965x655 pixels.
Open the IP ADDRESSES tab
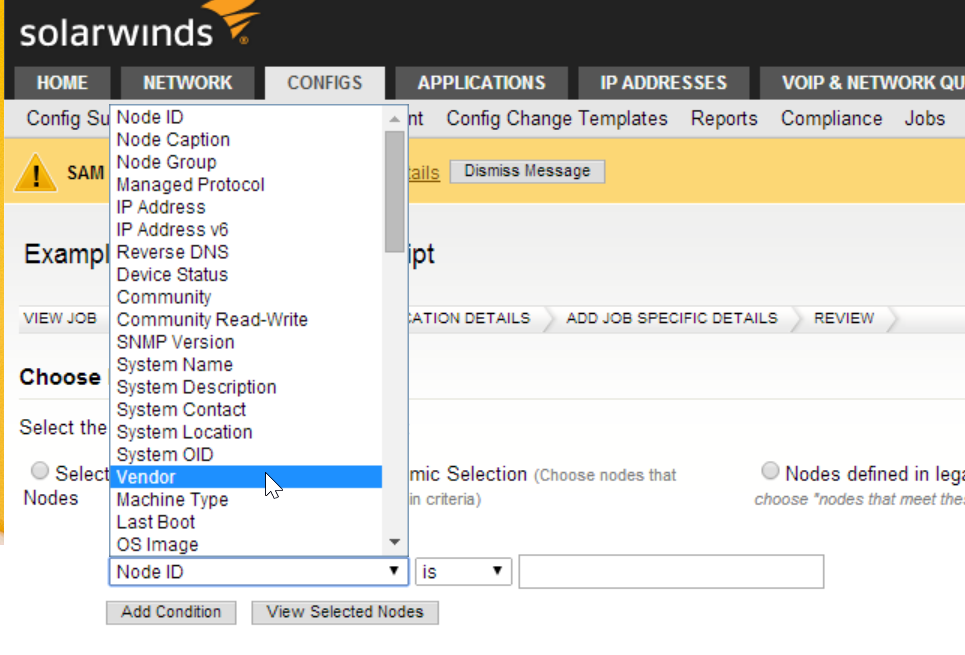click(663, 83)
